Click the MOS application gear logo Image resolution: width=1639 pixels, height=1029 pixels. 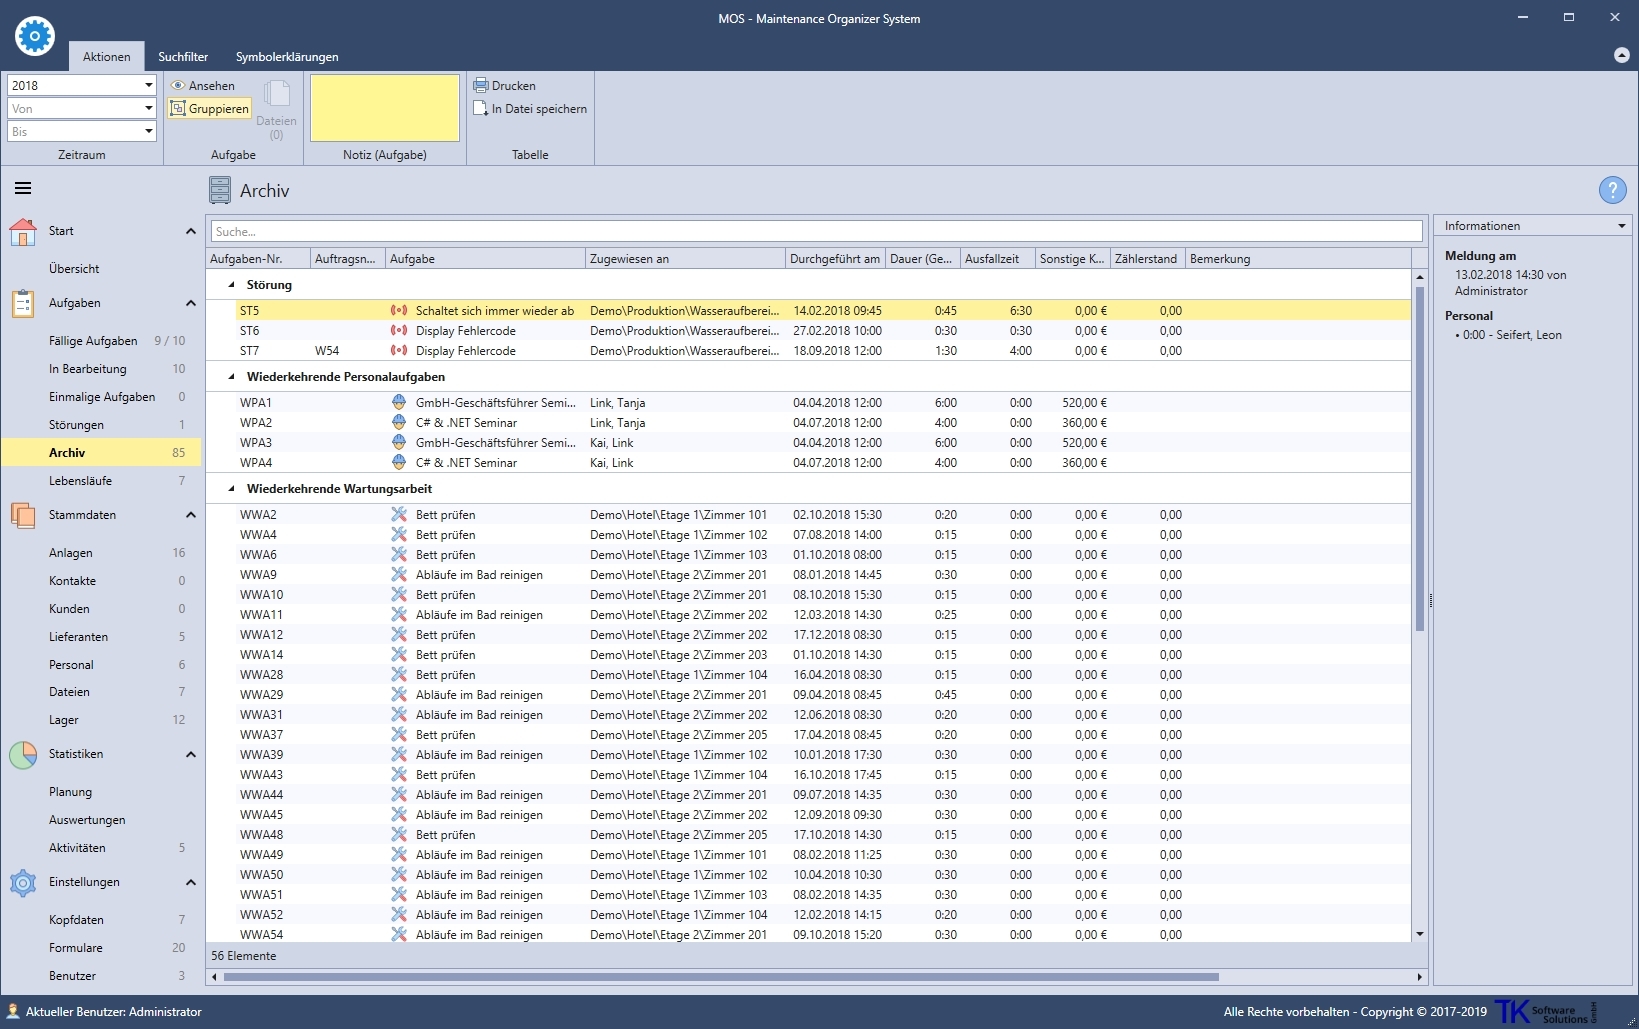click(x=35, y=37)
